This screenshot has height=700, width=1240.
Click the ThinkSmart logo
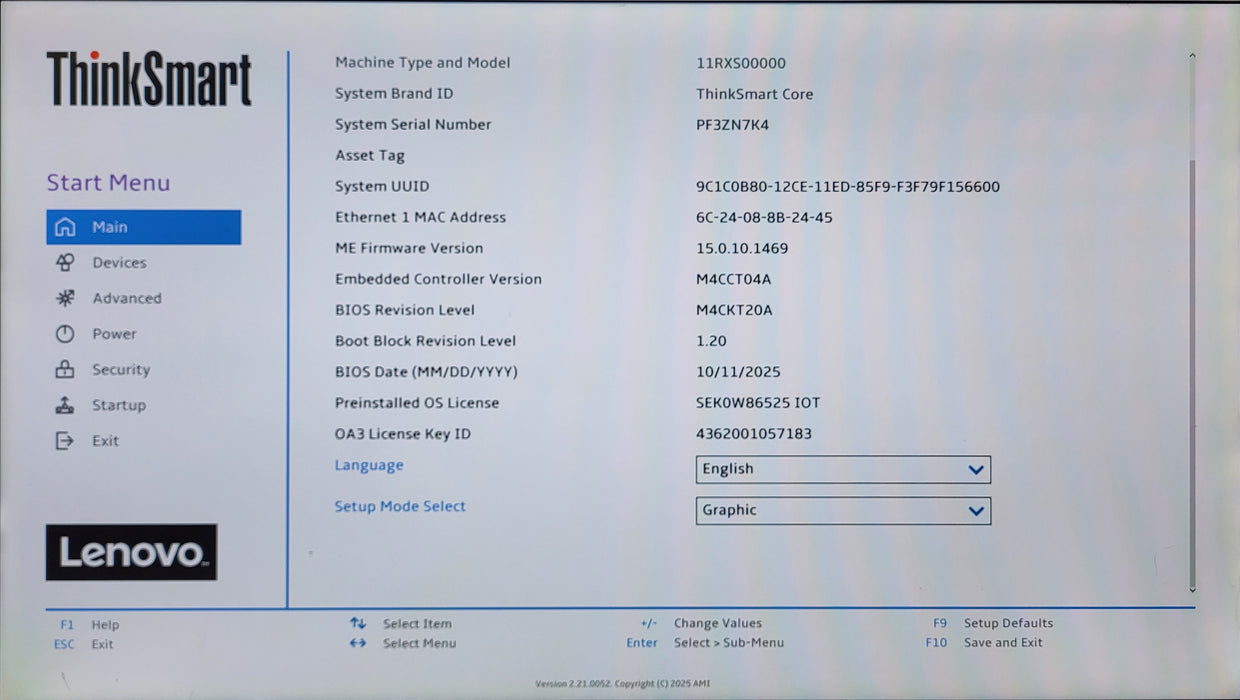tap(149, 79)
